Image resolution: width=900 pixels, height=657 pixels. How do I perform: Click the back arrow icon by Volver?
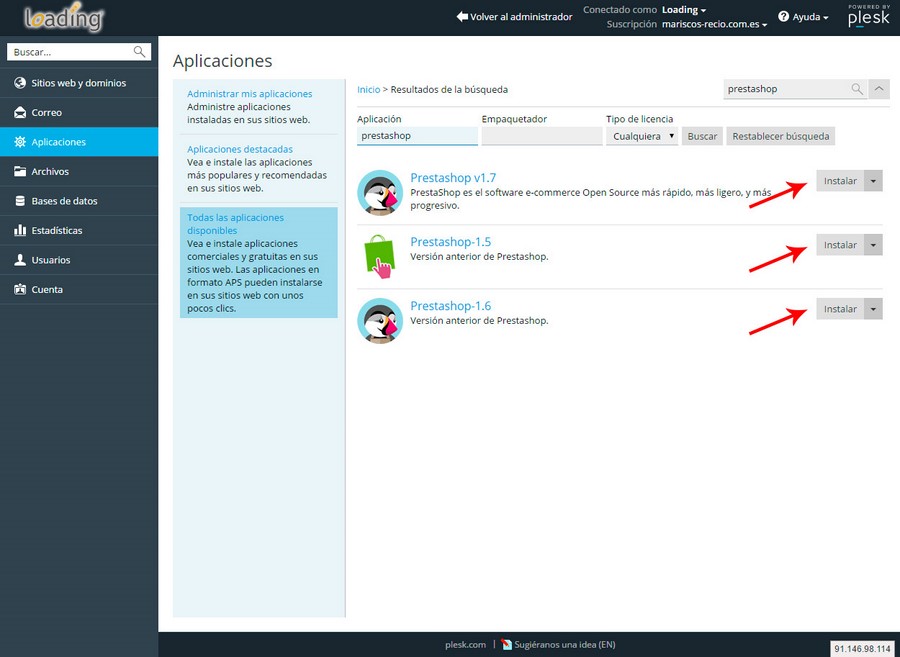(462, 17)
